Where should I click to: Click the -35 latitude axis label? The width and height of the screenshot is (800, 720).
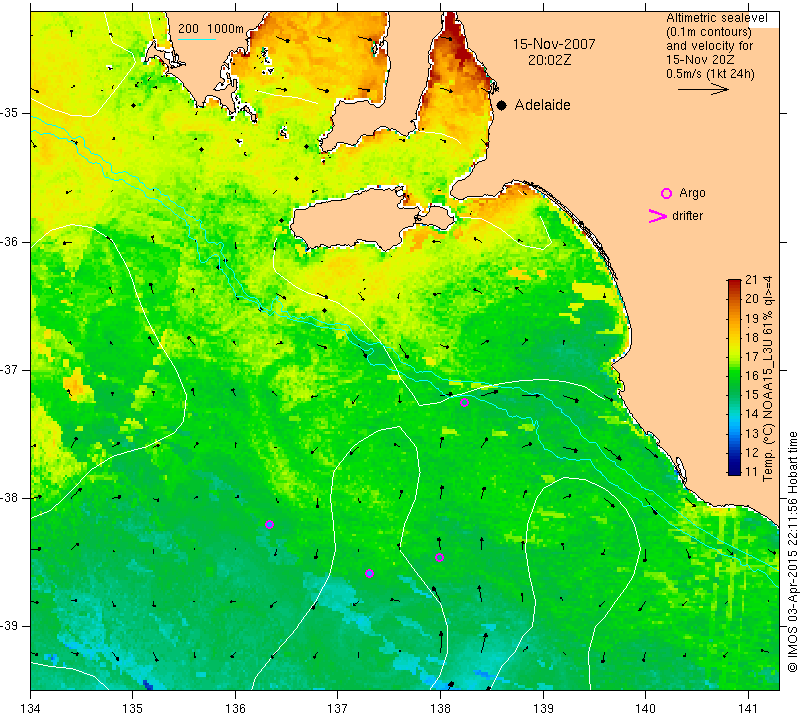pyautogui.click(x=10, y=113)
